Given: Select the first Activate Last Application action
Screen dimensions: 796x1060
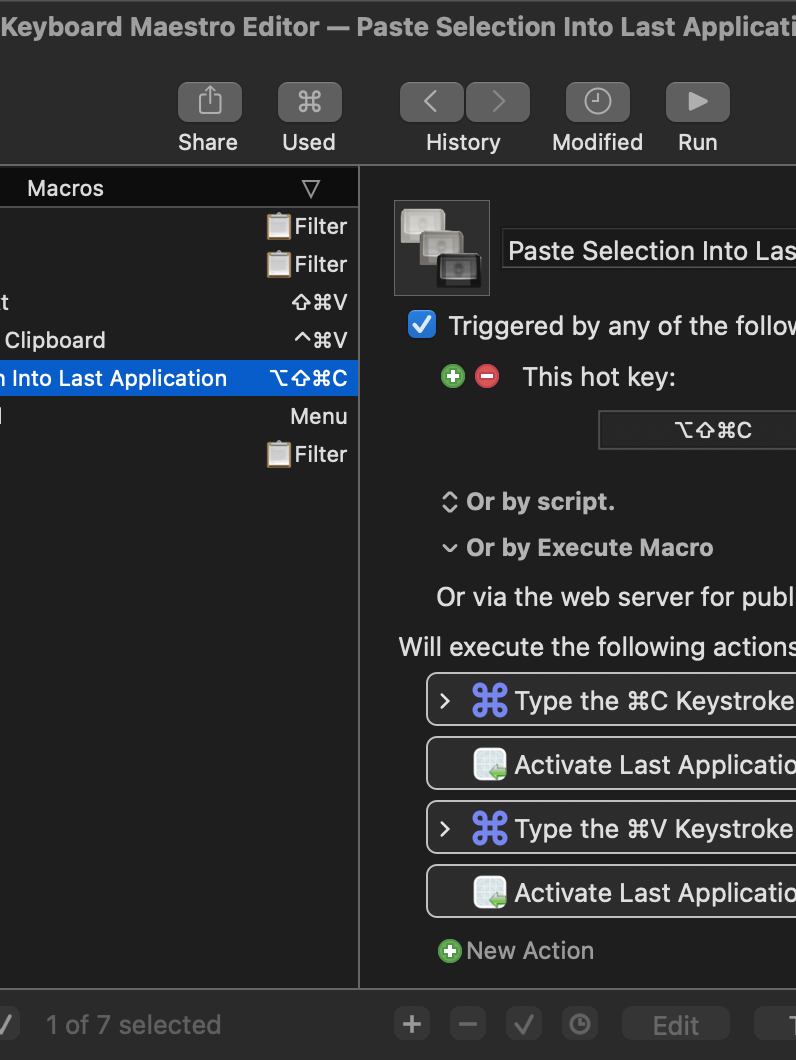Looking at the screenshot, I should pyautogui.click(x=611, y=764).
